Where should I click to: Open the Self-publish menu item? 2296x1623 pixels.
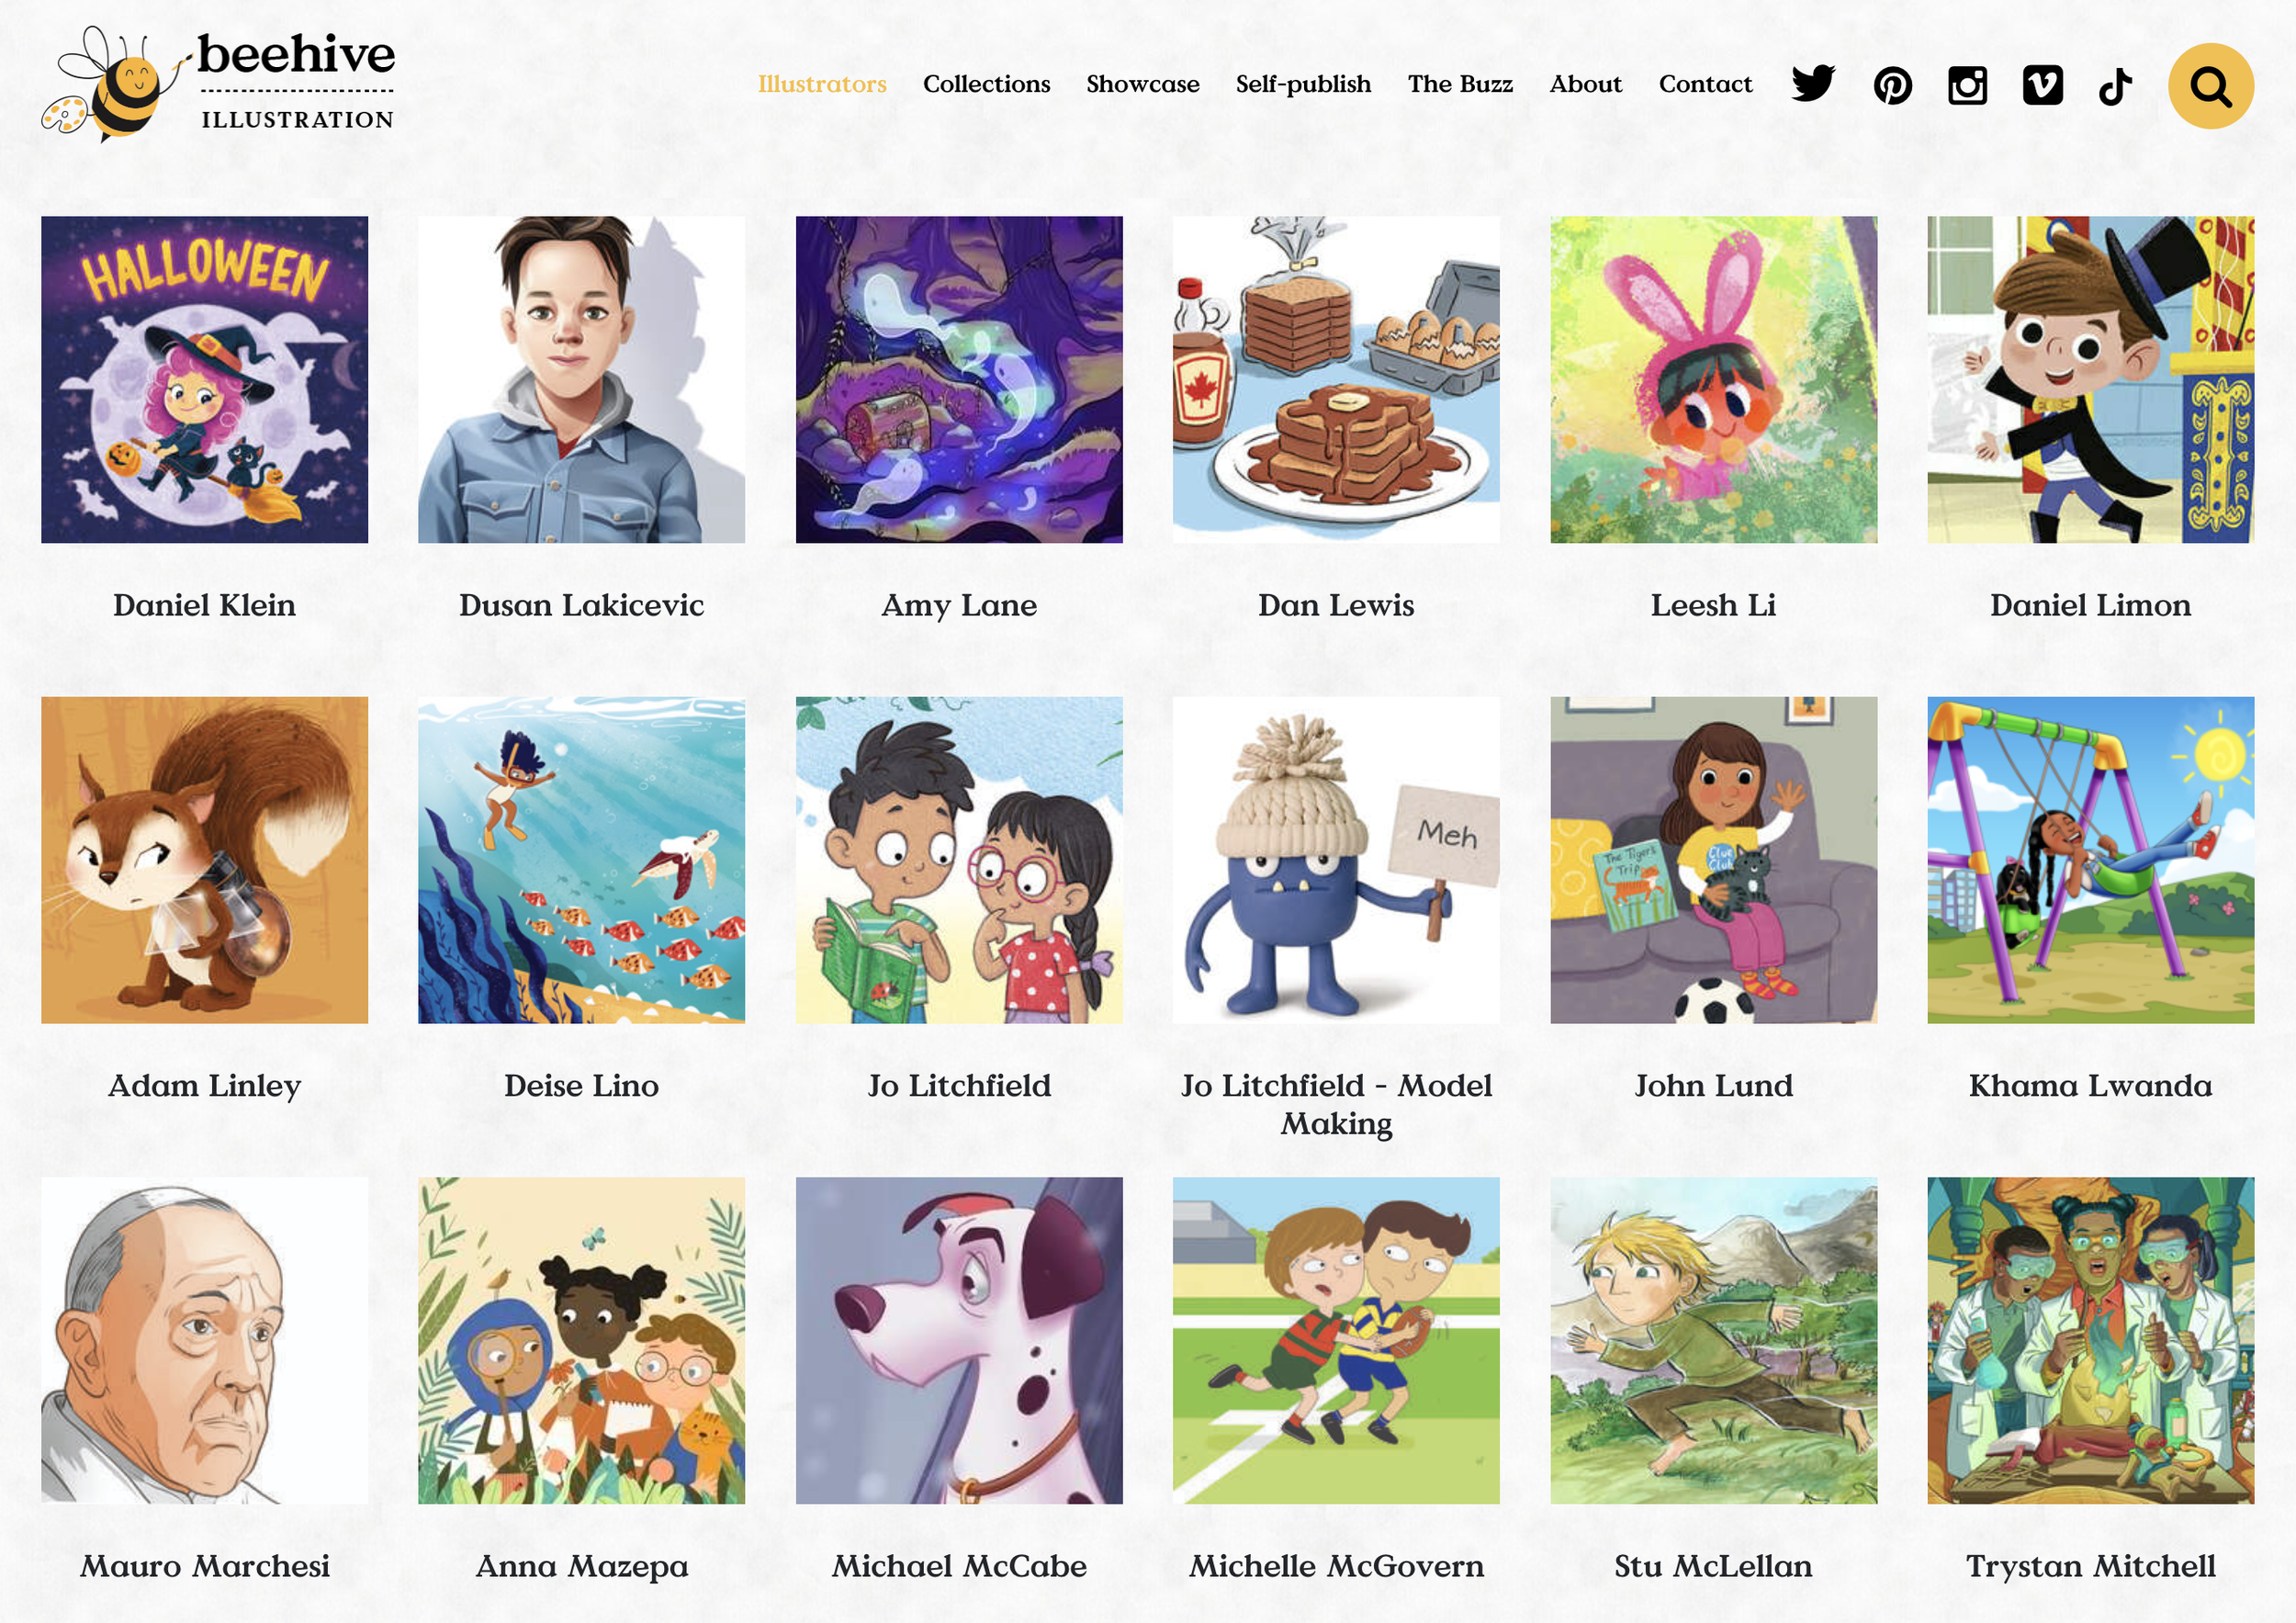[x=1303, y=84]
